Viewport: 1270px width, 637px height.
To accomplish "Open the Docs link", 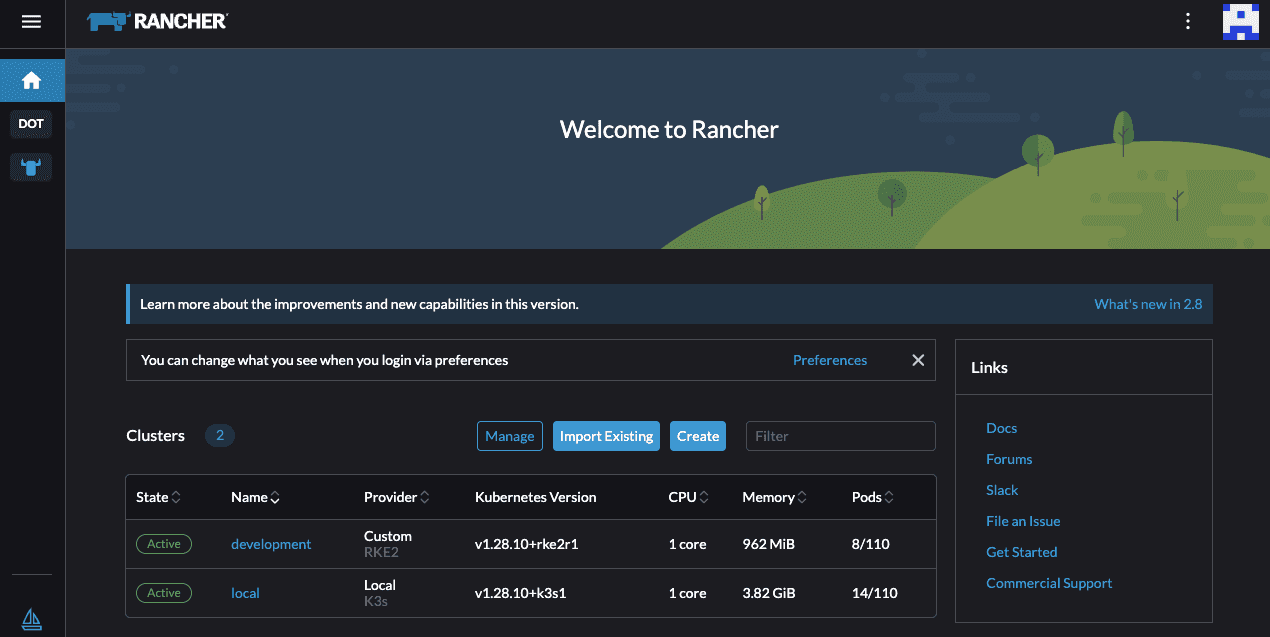I will (x=1001, y=428).
